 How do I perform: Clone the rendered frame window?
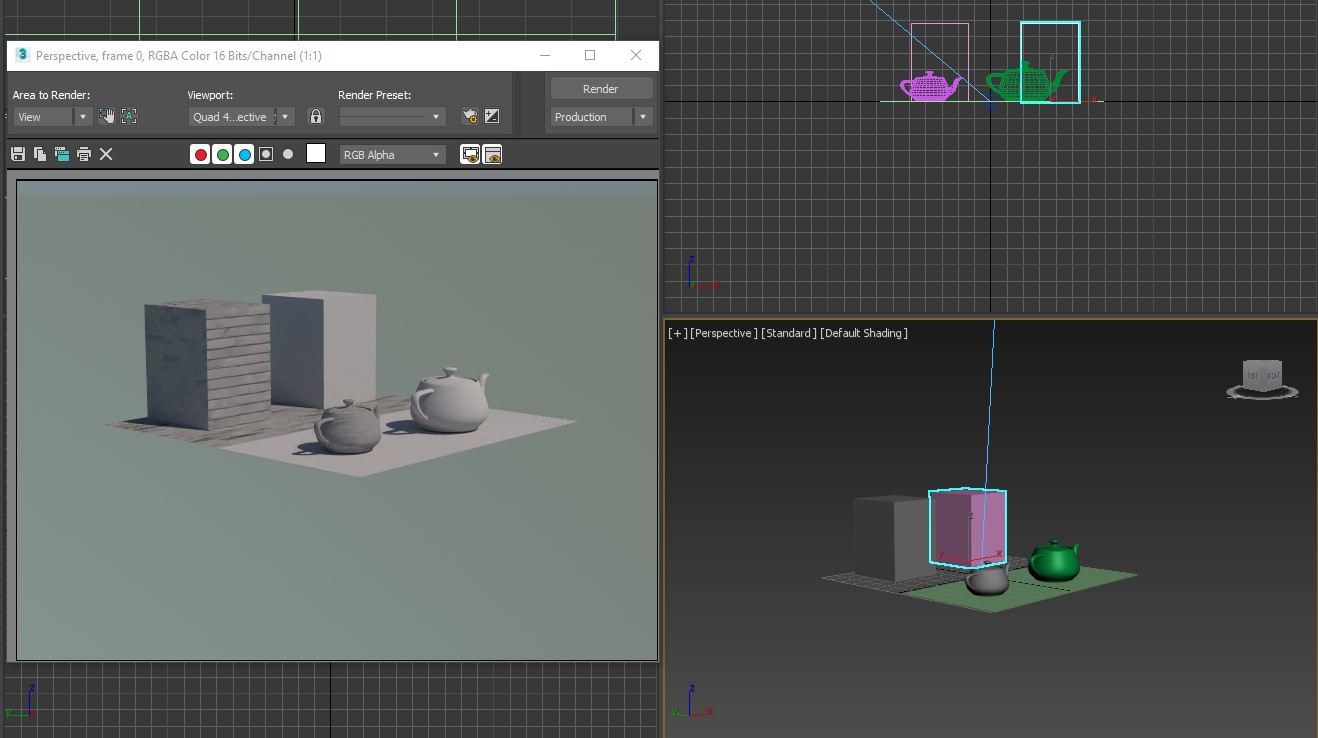62,154
